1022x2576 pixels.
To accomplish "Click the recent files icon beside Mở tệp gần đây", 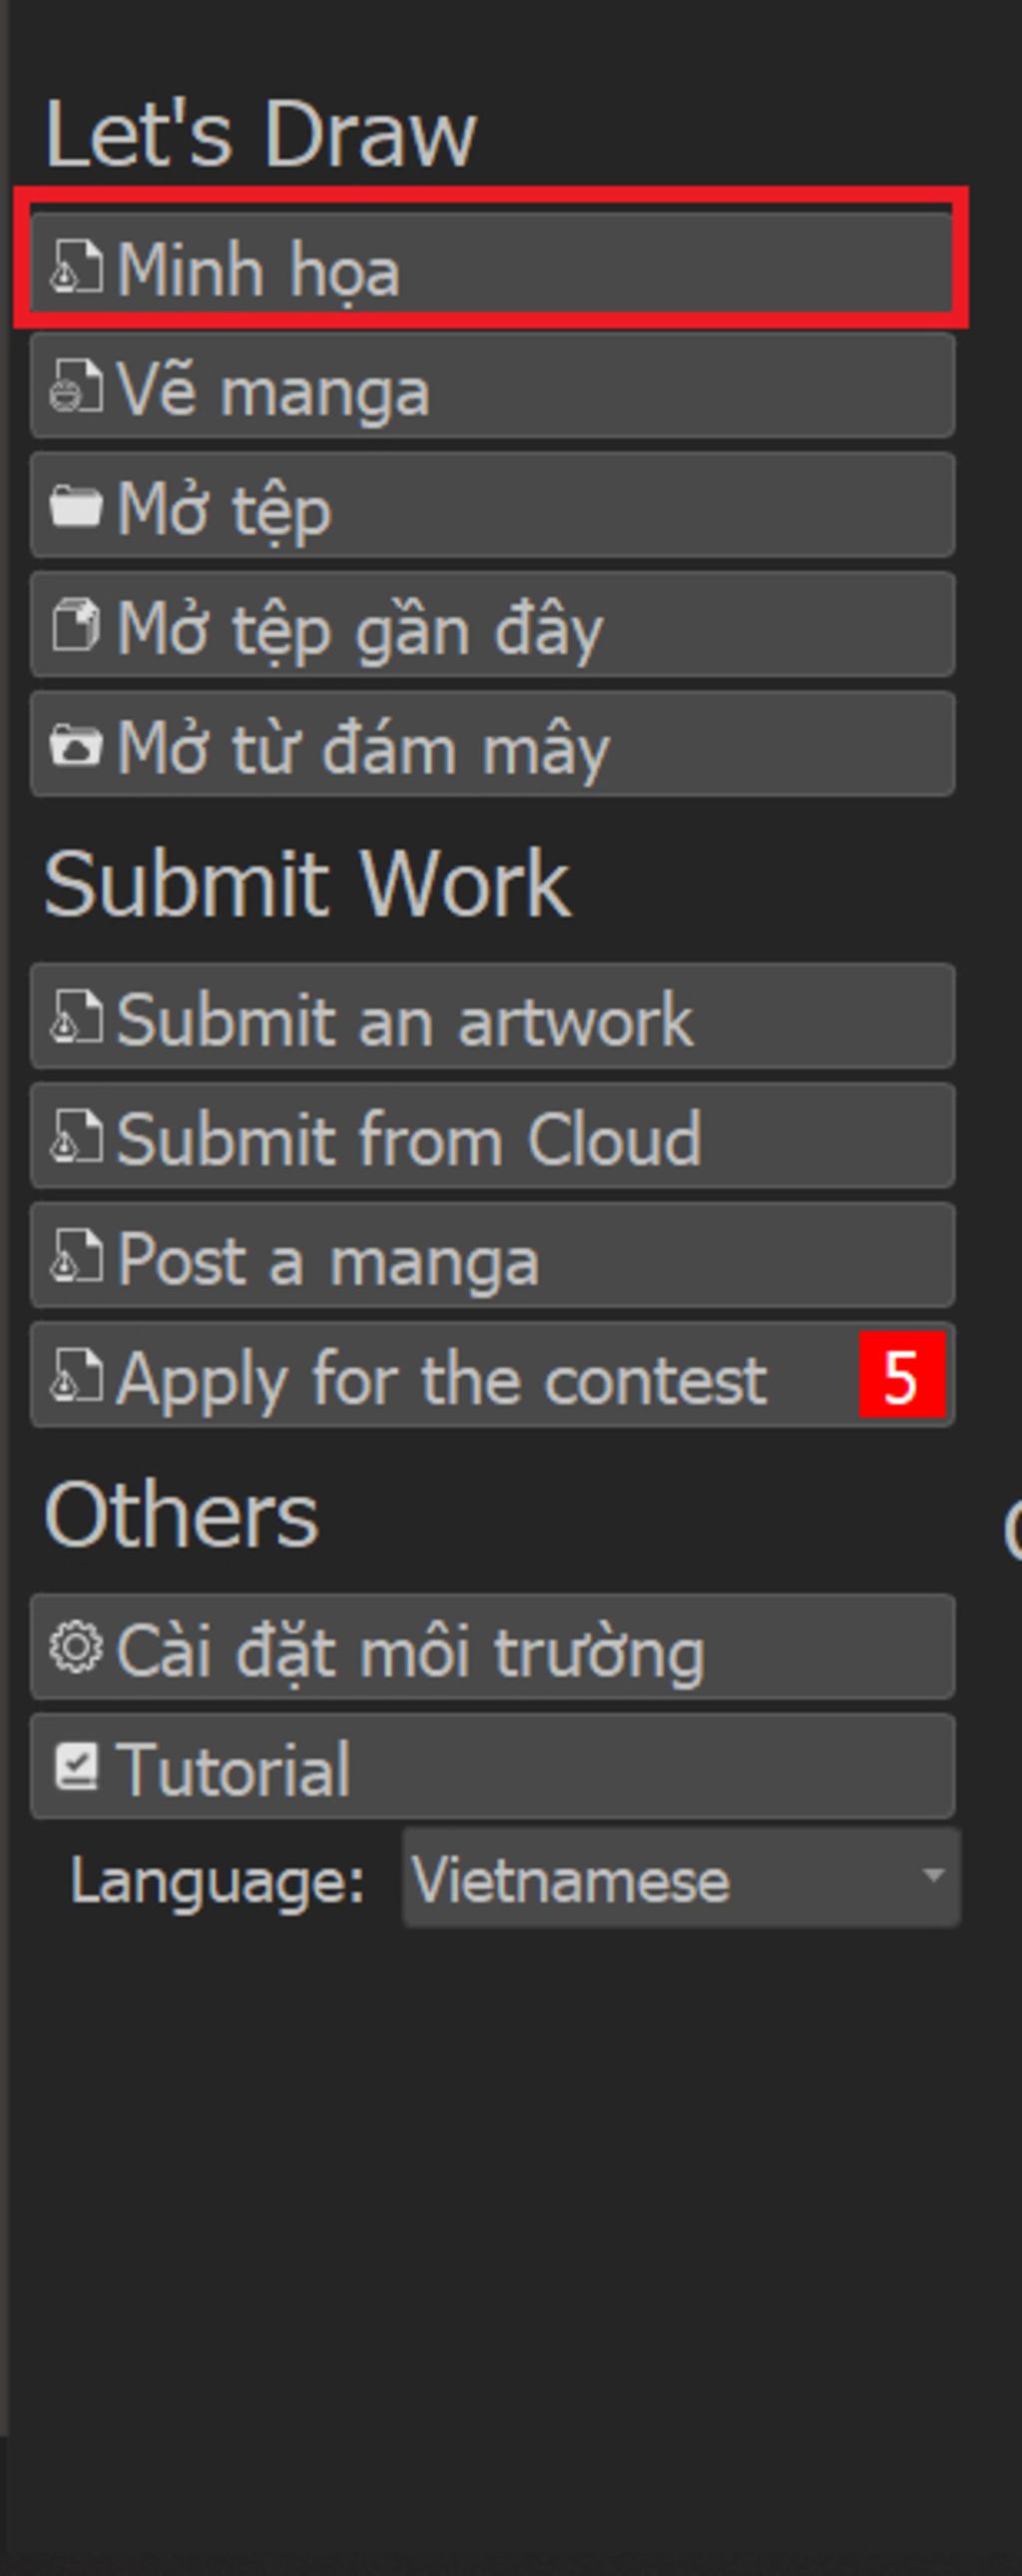I will (76, 625).
